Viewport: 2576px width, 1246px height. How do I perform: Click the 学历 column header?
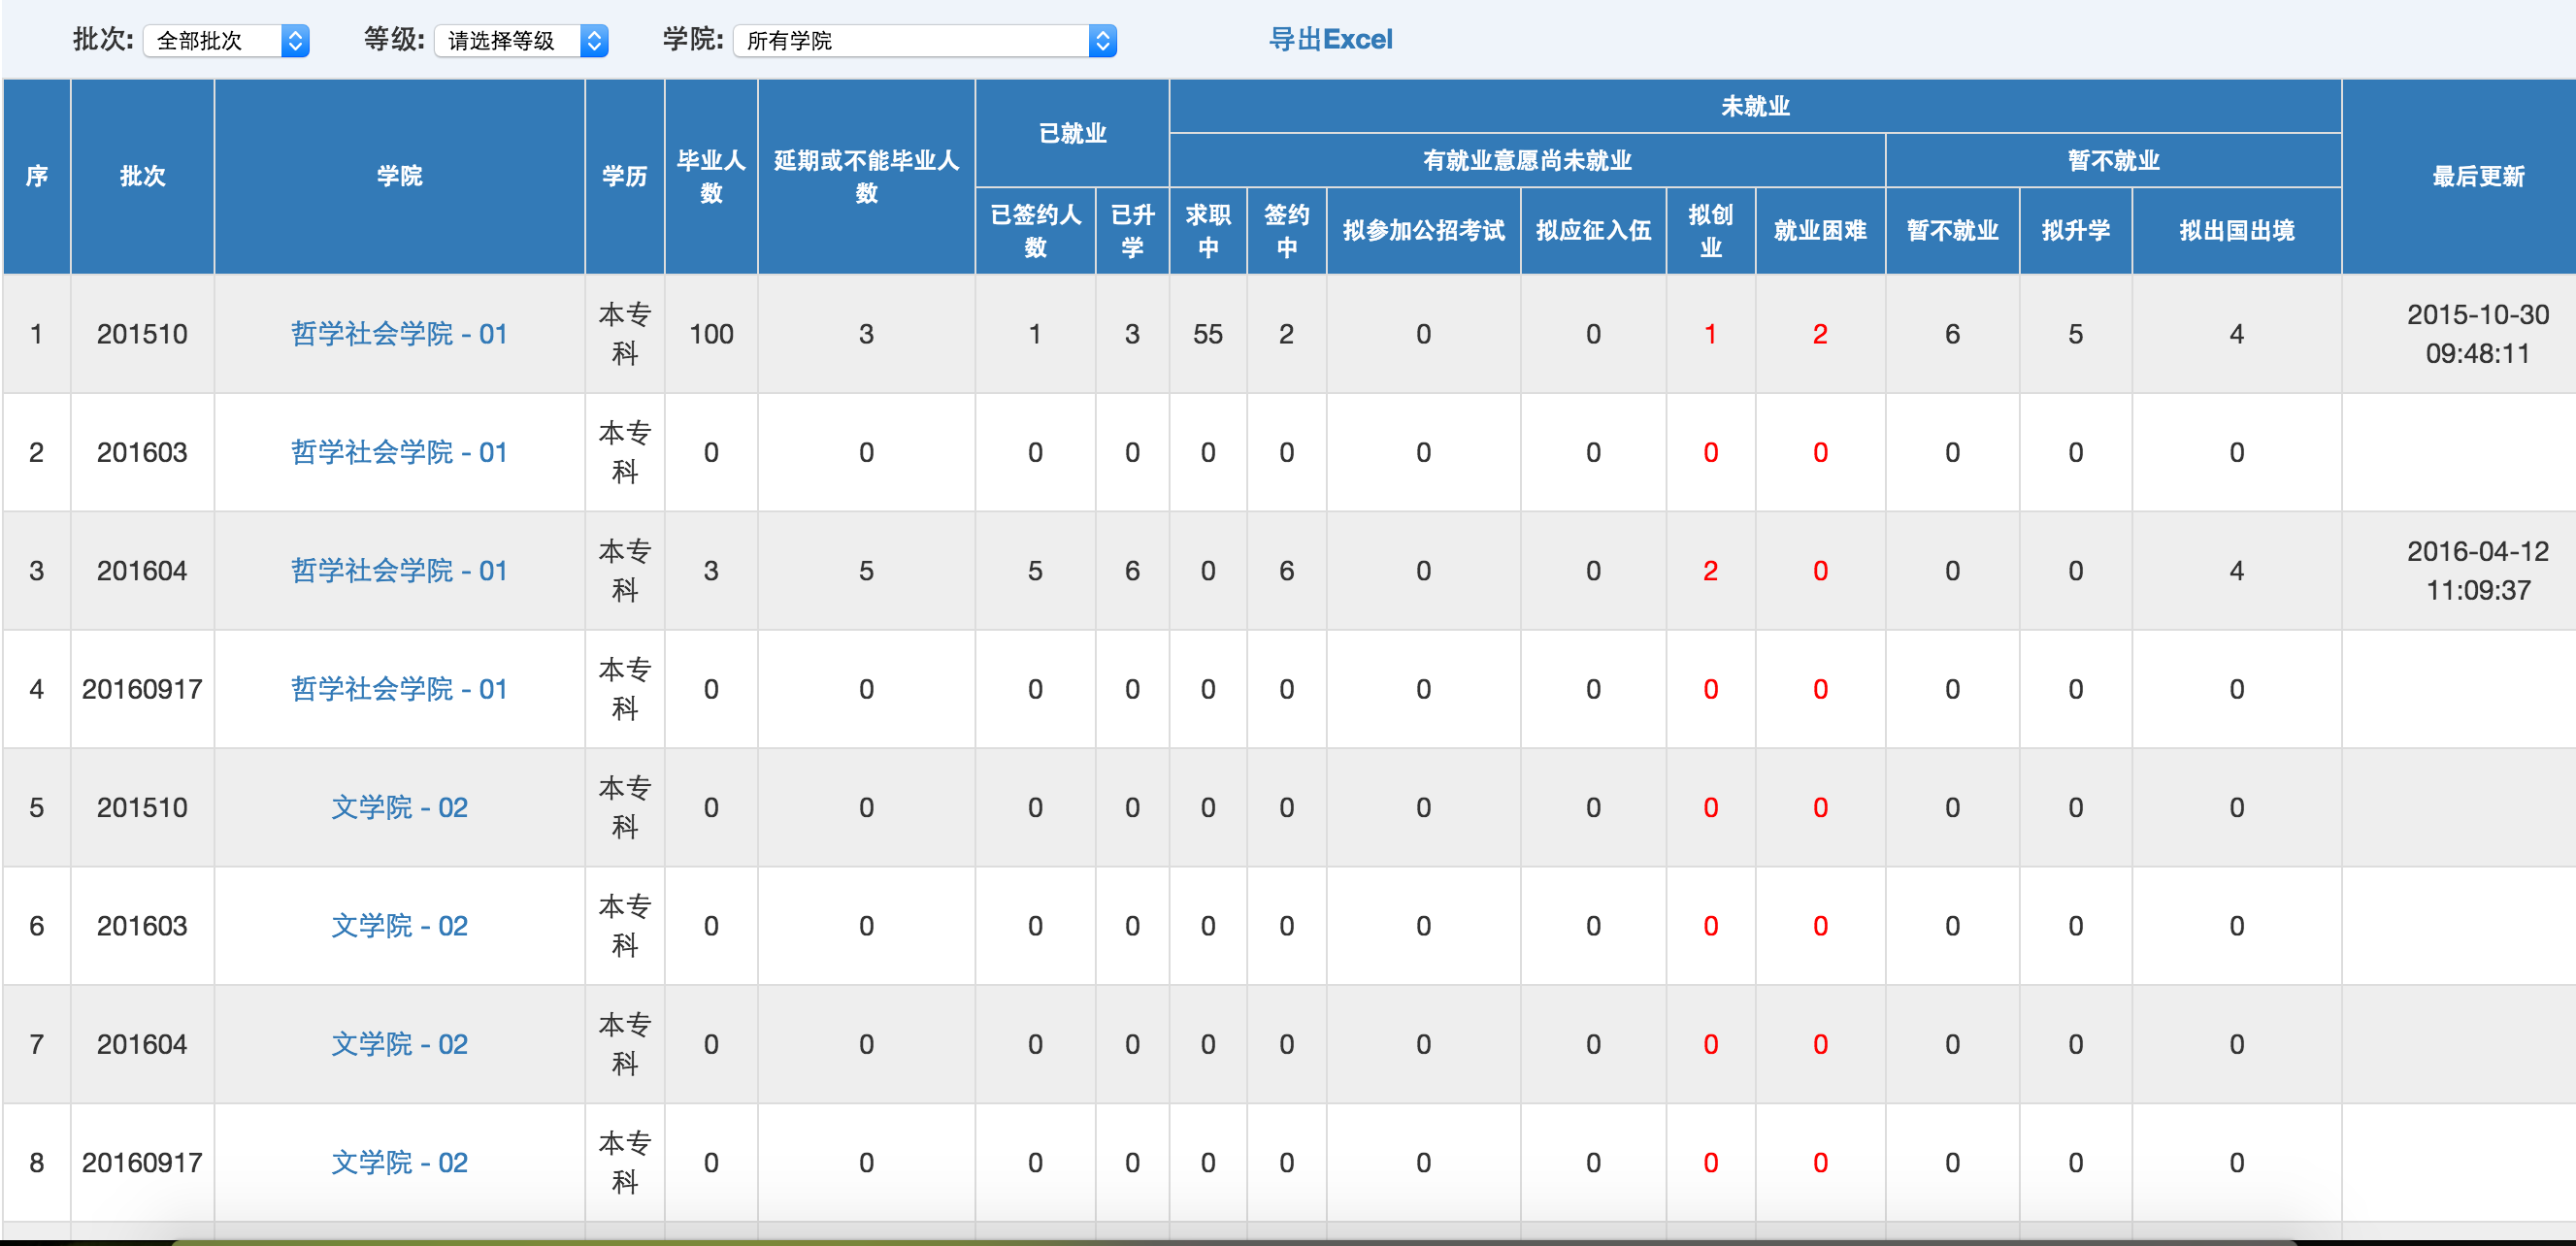point(625,177)
